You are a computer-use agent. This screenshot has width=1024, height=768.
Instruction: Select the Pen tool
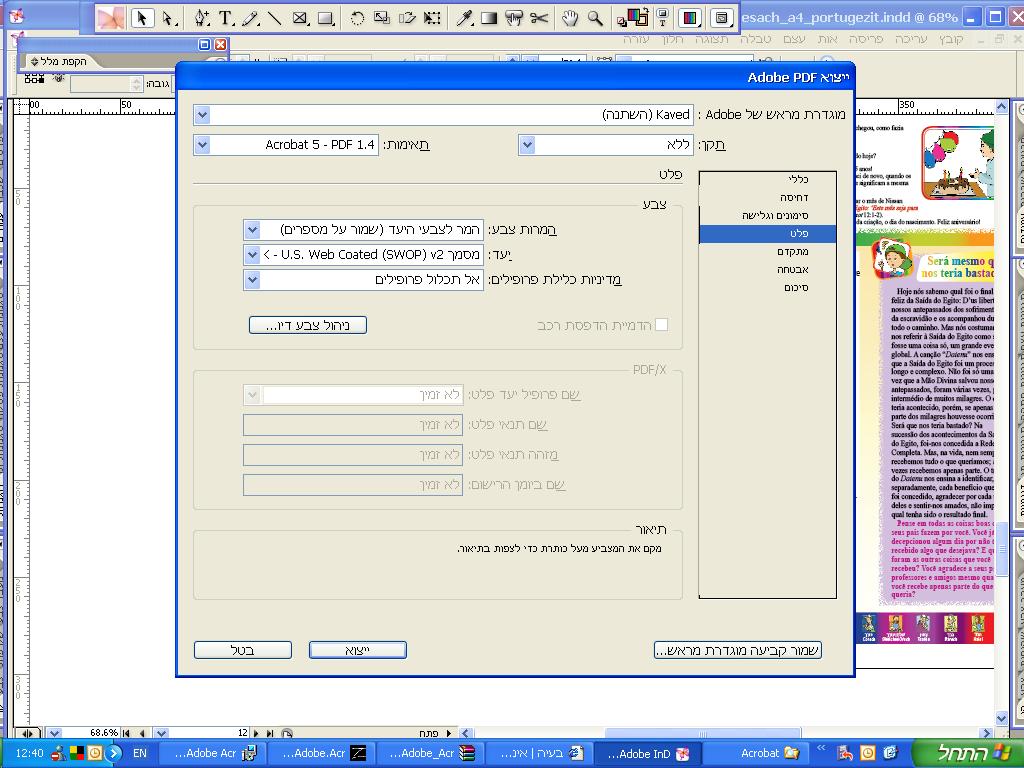(201, 18)
